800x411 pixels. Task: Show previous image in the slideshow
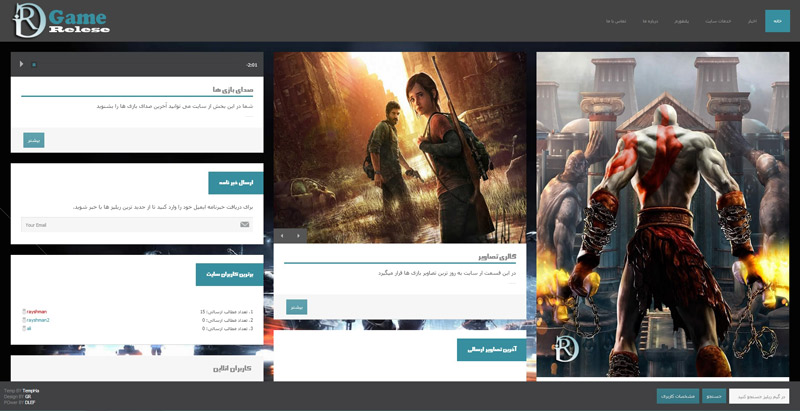[x=282, y=236]
